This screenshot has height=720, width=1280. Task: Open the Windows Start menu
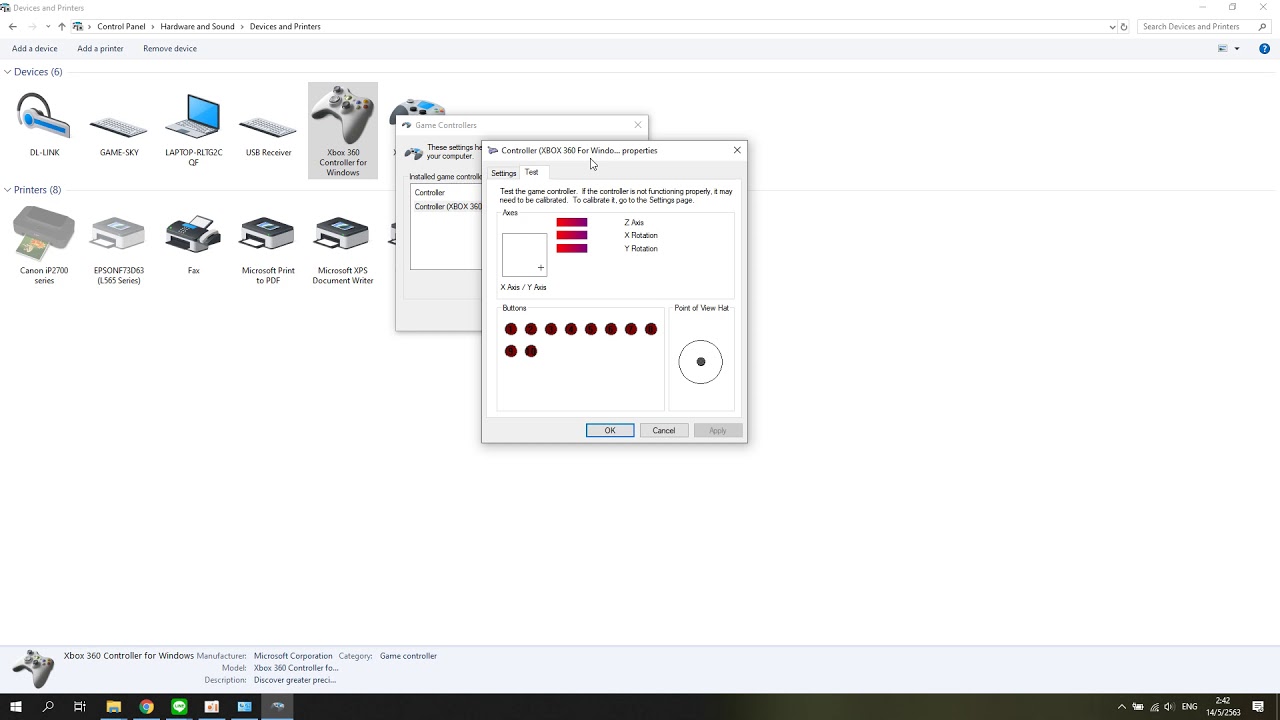(16, 706)
